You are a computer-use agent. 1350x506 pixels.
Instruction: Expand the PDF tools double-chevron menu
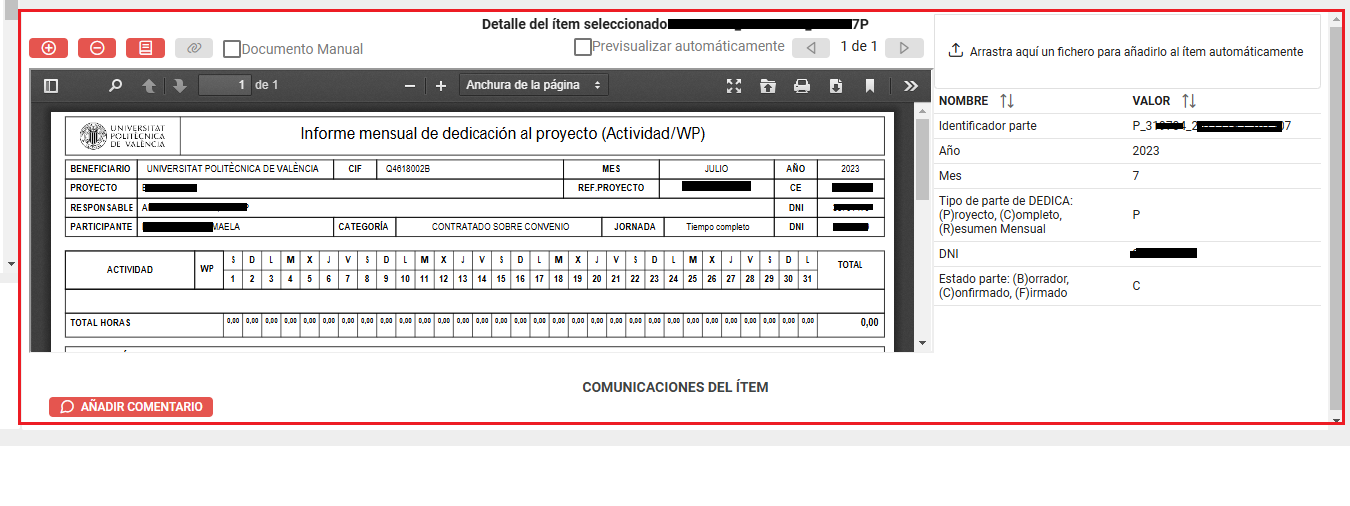(910, 86)
